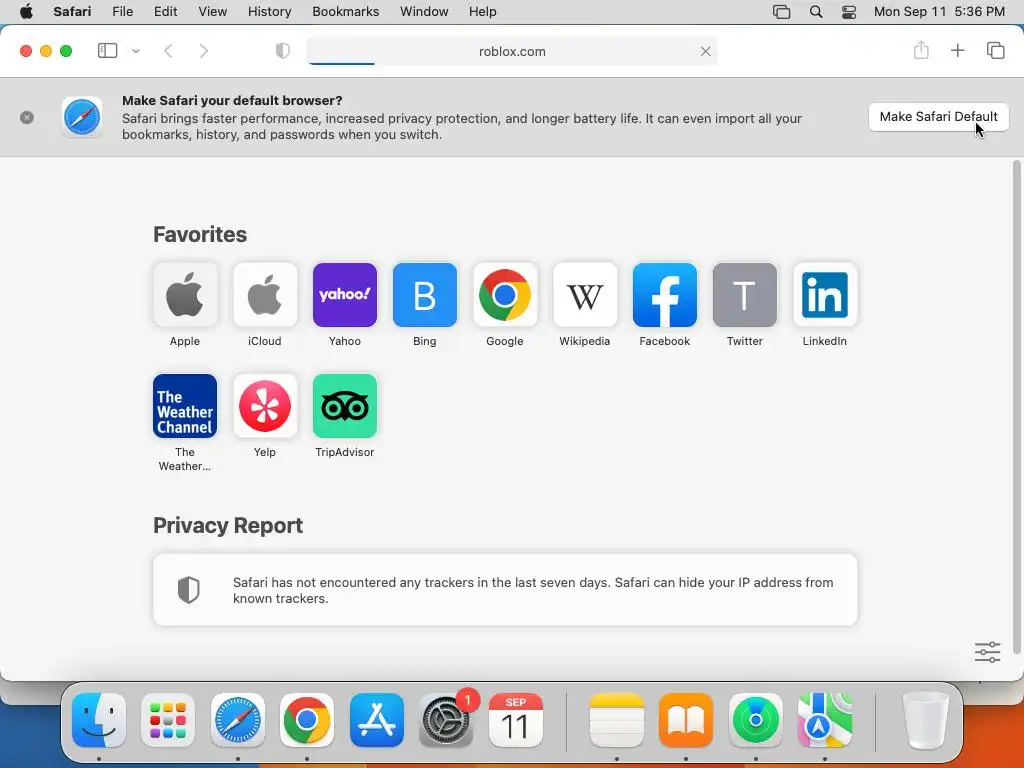Viewport: 1024px width, 768px height.
Task: Open Trash from the Dock
Action: (925, 720)
